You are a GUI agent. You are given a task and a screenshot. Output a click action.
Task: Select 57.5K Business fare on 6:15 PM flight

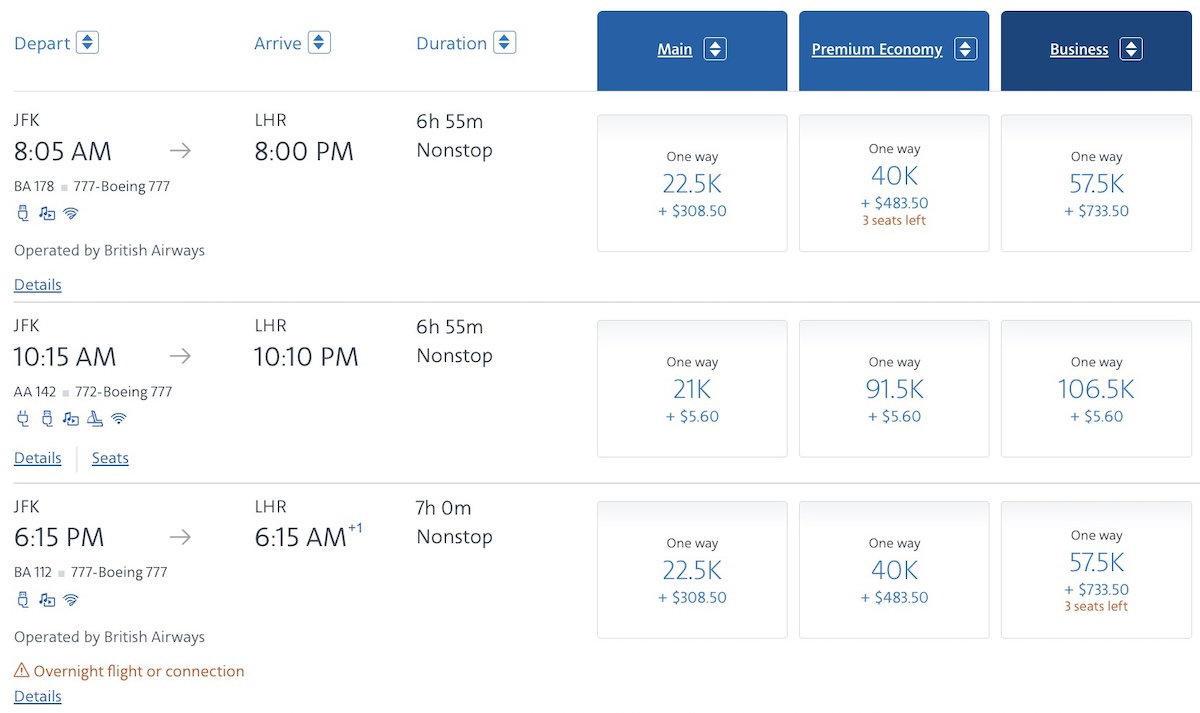(1096, 570)
